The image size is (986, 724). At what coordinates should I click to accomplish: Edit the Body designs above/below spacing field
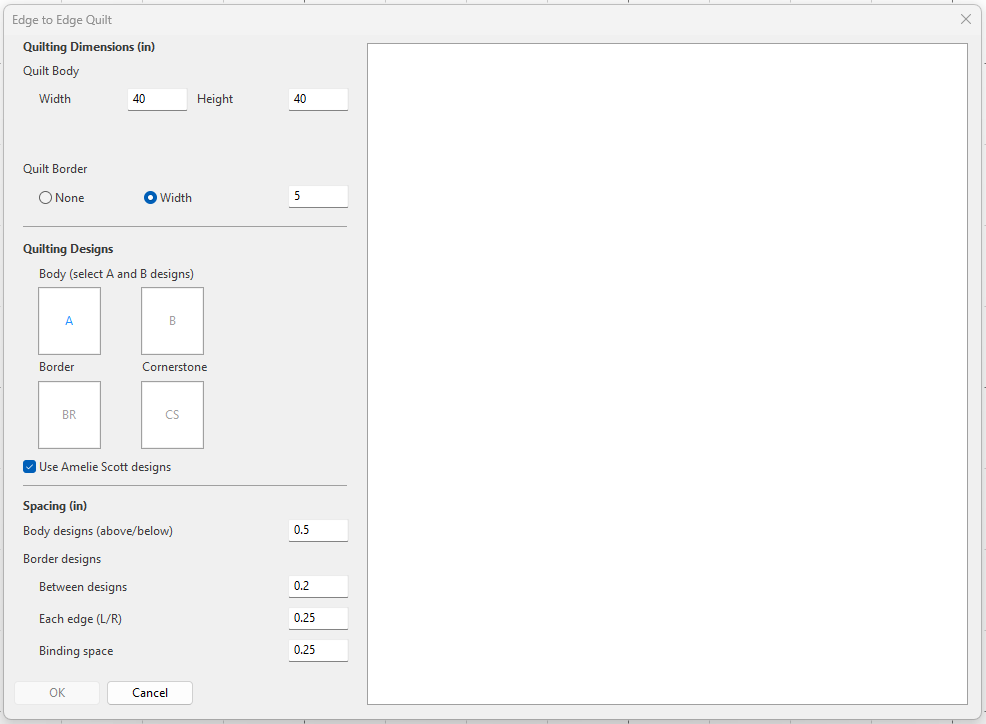click(318, 530)
